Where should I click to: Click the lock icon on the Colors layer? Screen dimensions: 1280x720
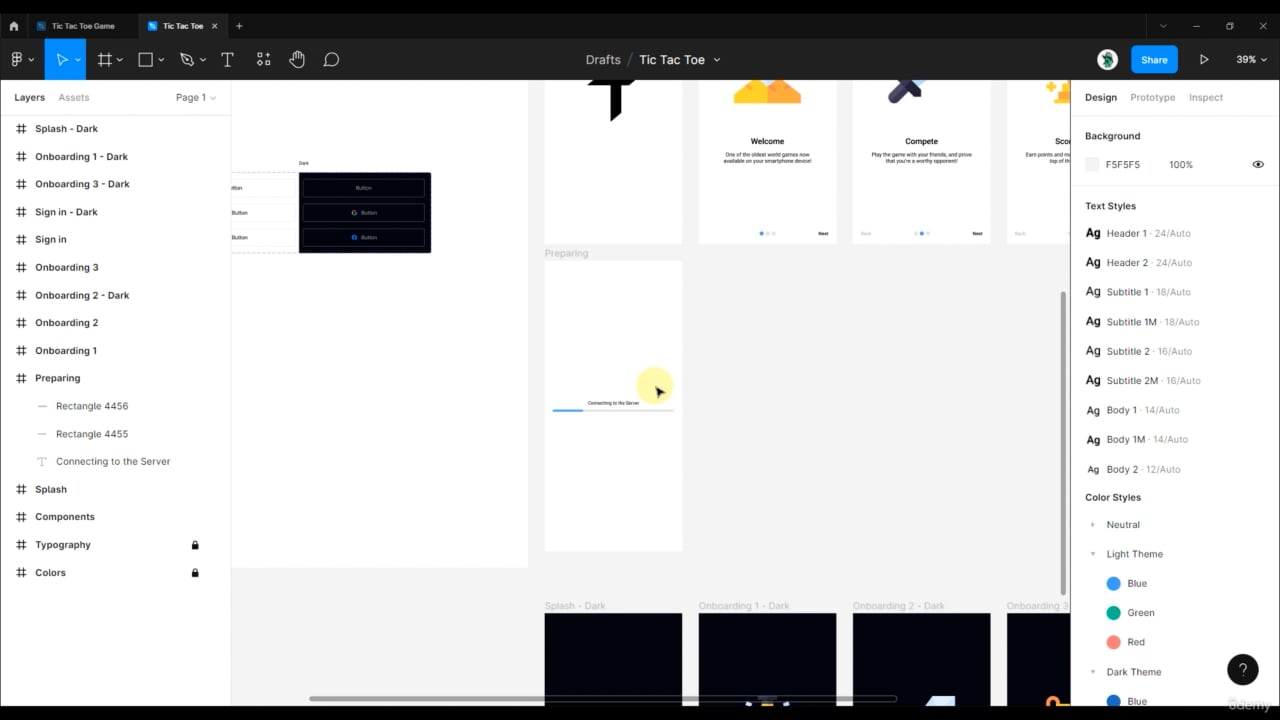(x=195, y=573)
